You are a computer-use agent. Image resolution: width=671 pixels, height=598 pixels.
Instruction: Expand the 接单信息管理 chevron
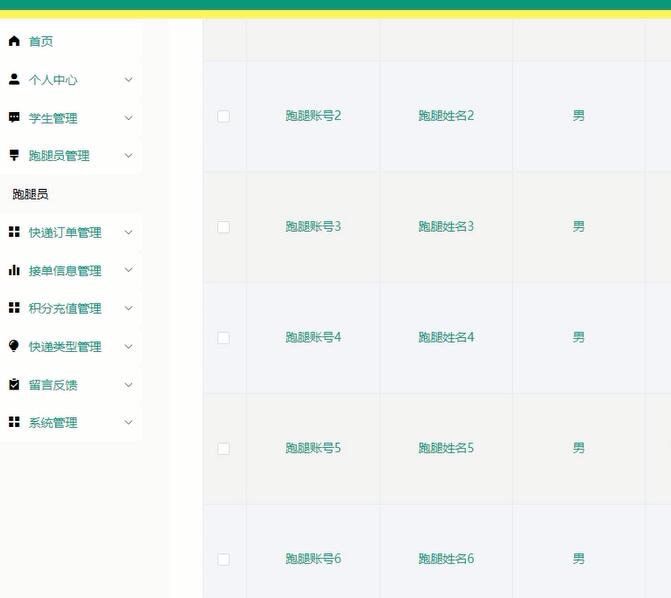tap(128, 270)
